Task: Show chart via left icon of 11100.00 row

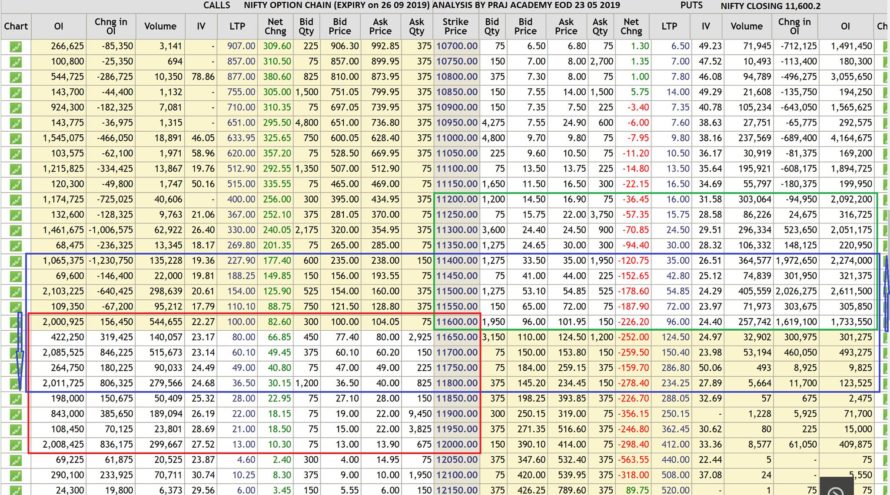Action: [x=15, y=169]
